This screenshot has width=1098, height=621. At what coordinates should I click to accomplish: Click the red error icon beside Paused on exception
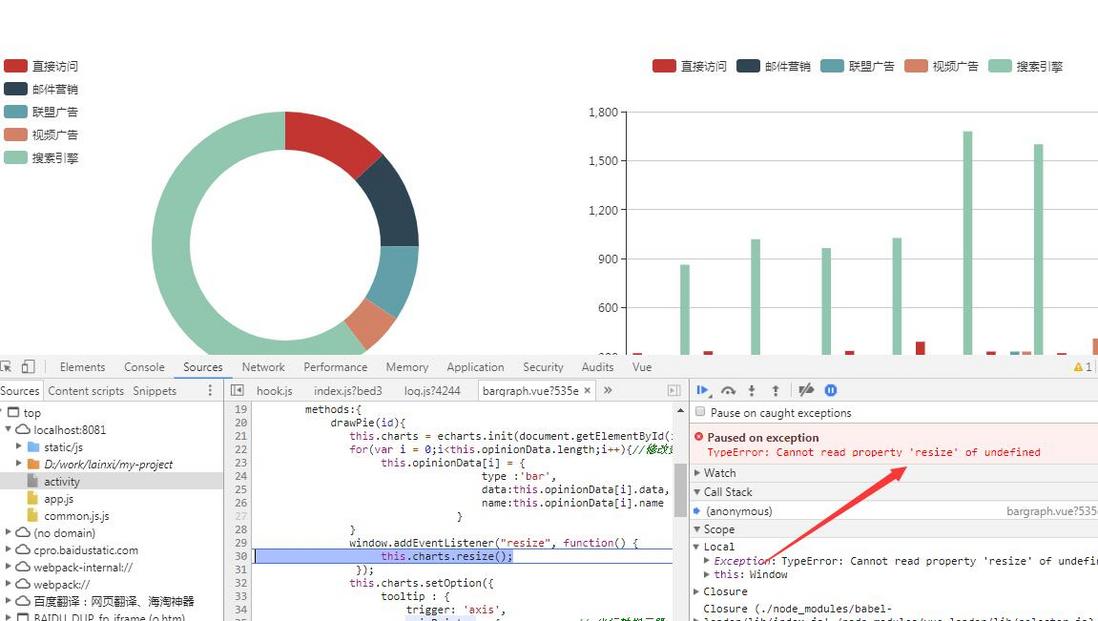(x=698, y=436)
